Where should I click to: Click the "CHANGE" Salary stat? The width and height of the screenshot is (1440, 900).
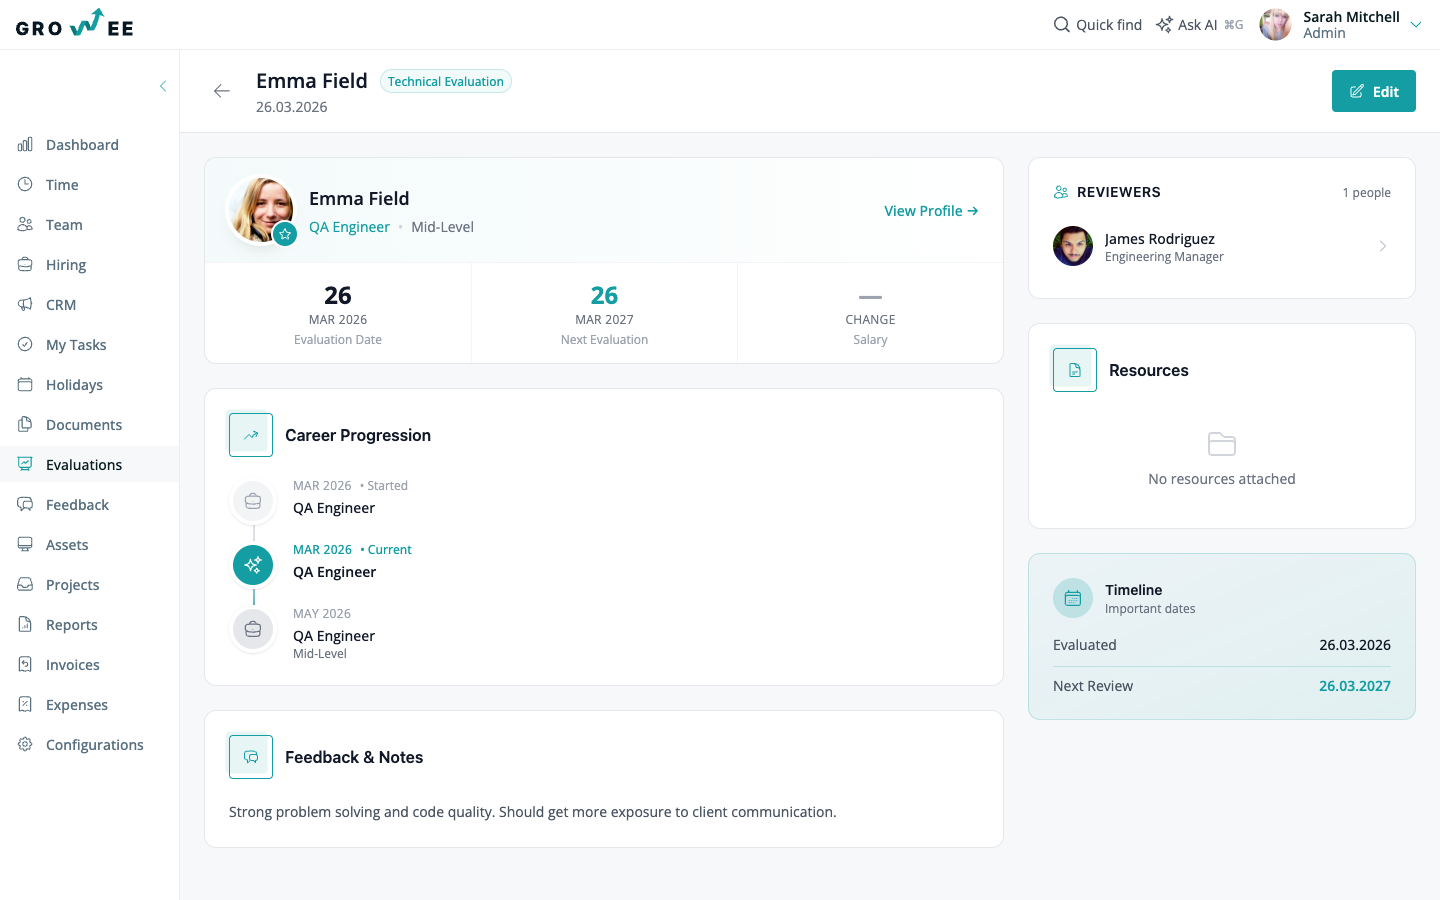tap(870, 319)
